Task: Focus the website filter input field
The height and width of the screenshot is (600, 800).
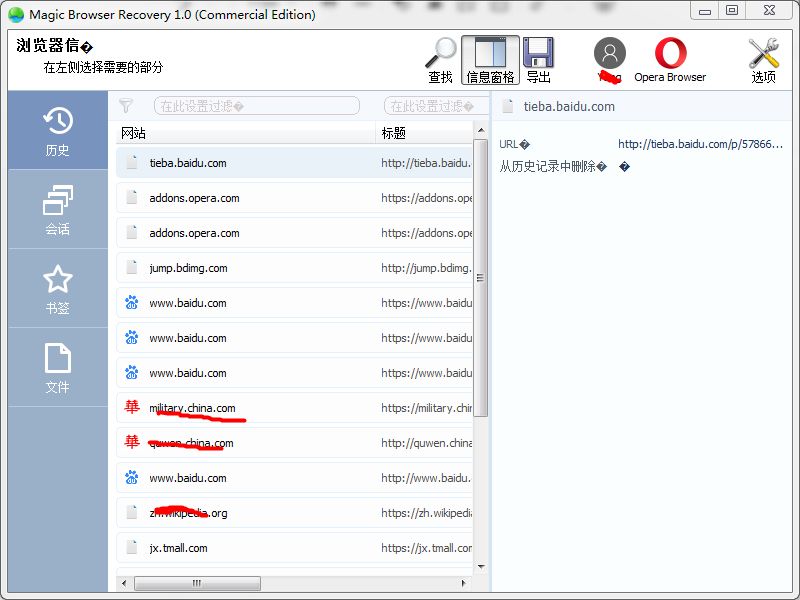Action: [257, 106]
